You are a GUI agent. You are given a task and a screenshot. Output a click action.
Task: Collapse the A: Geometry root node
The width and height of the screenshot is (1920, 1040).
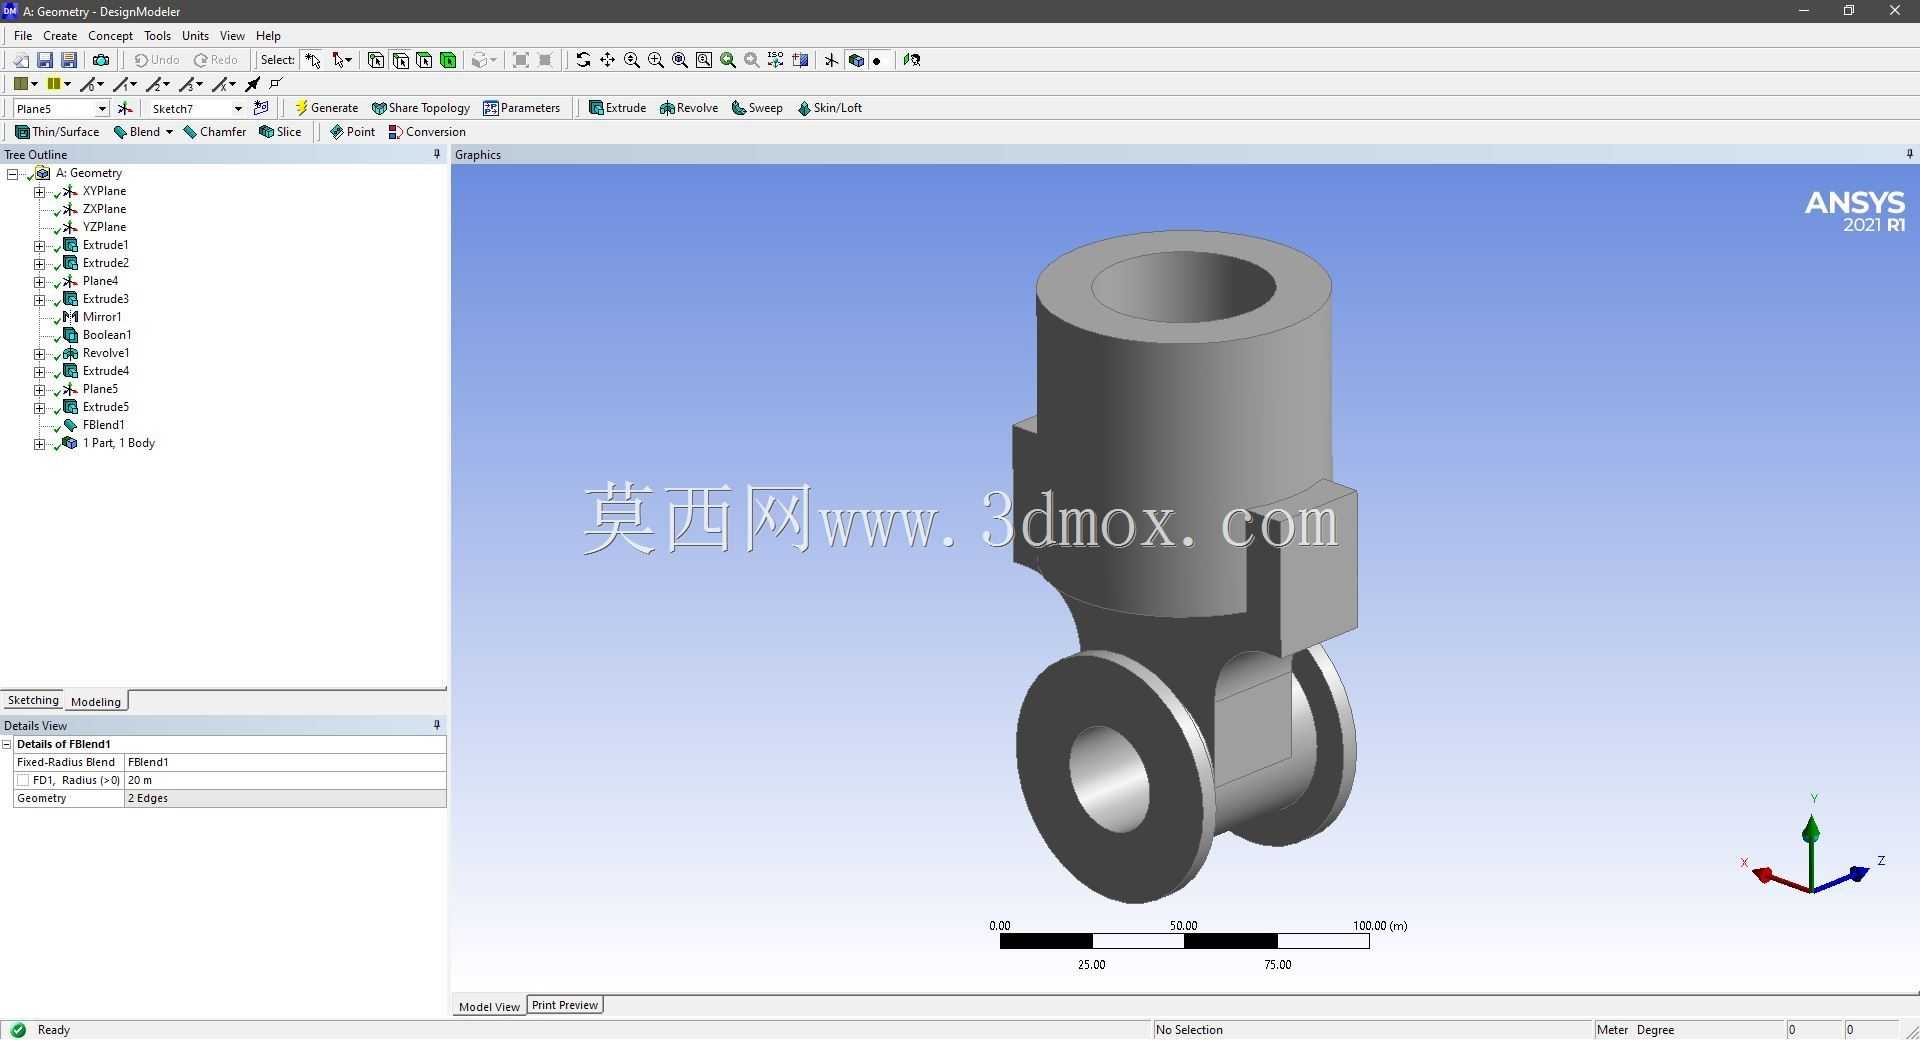point(12,173)
